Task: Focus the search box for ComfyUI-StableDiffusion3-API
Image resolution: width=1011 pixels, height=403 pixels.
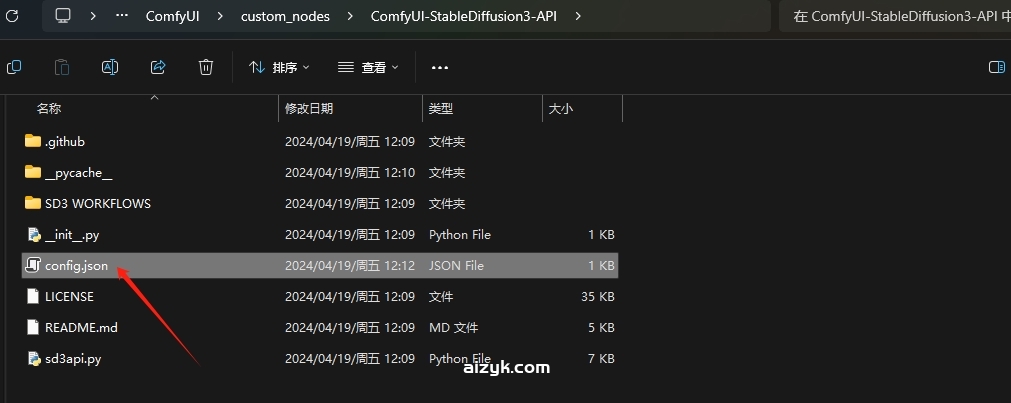Action: 895,16
